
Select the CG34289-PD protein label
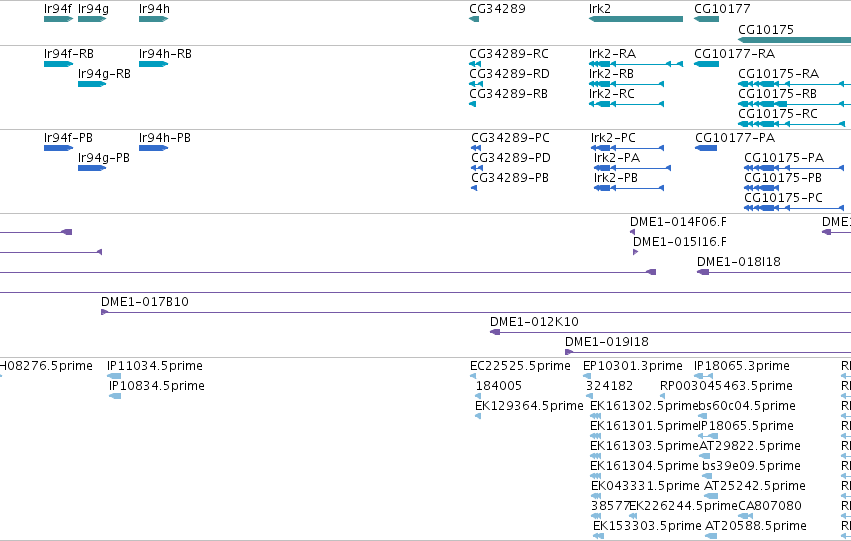click(x=511, y=158)
